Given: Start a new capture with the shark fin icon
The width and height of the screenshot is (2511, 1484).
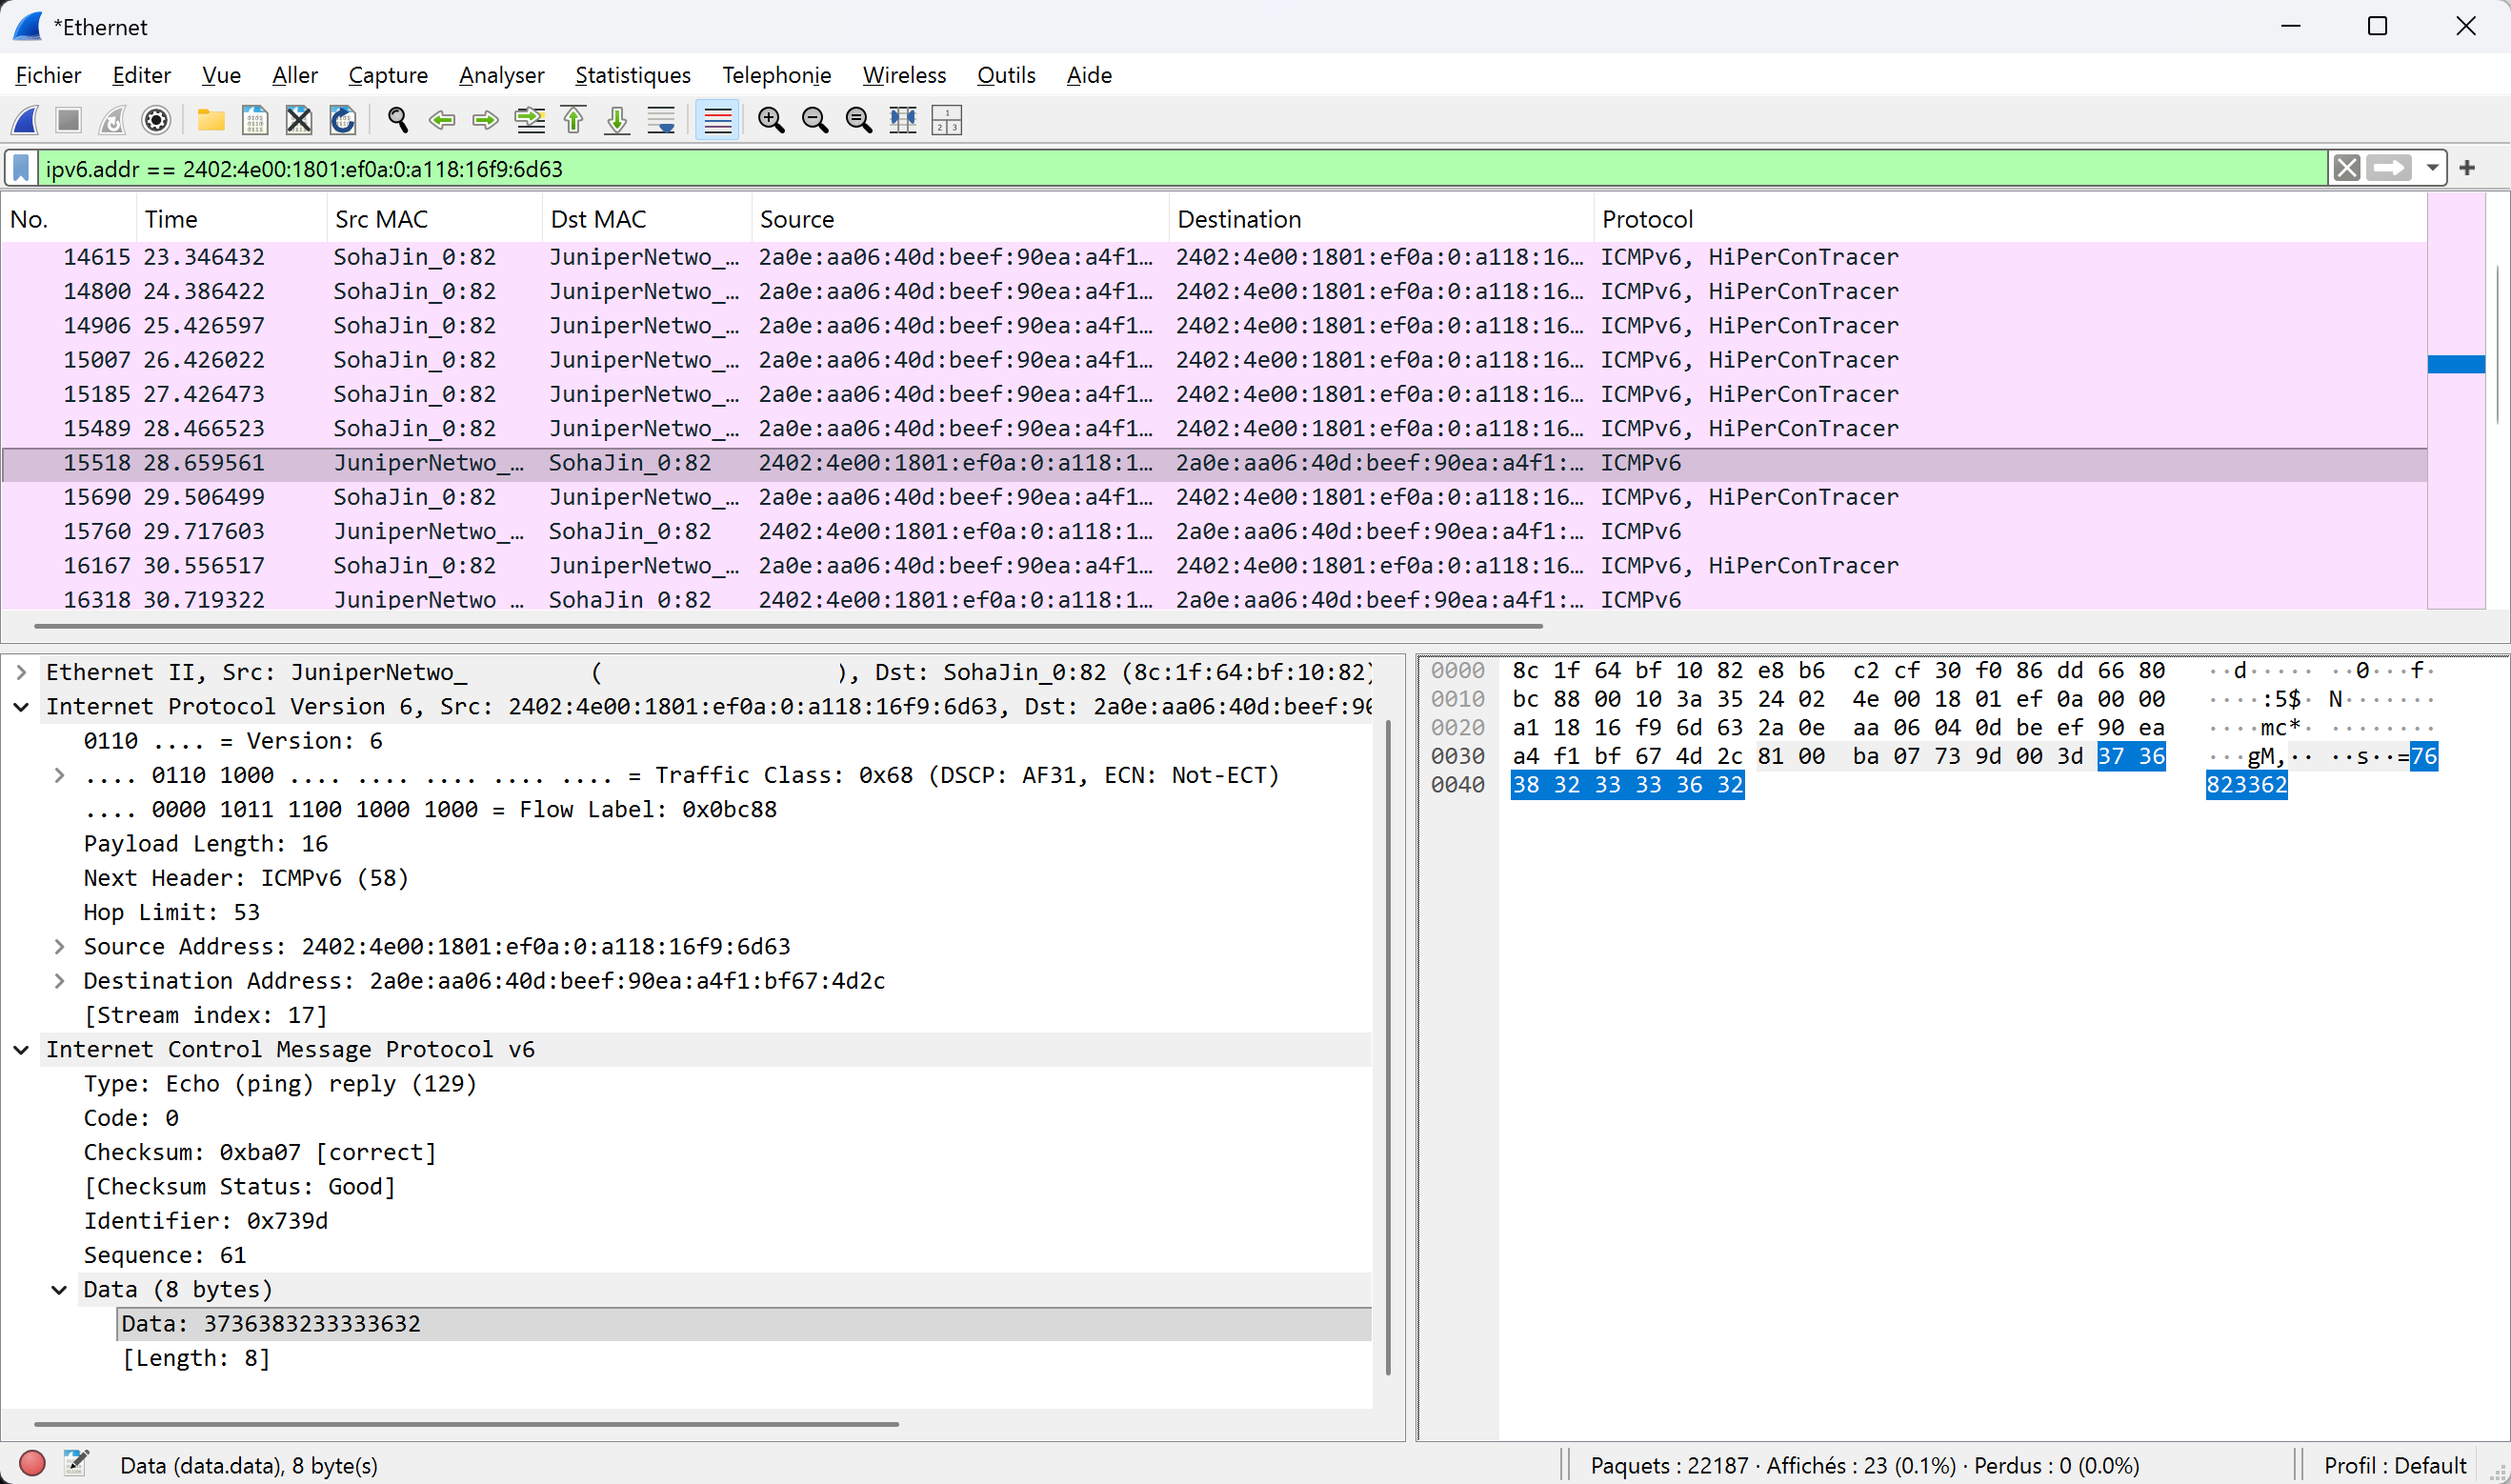Looking at the screenshot, I should [24, 120].
